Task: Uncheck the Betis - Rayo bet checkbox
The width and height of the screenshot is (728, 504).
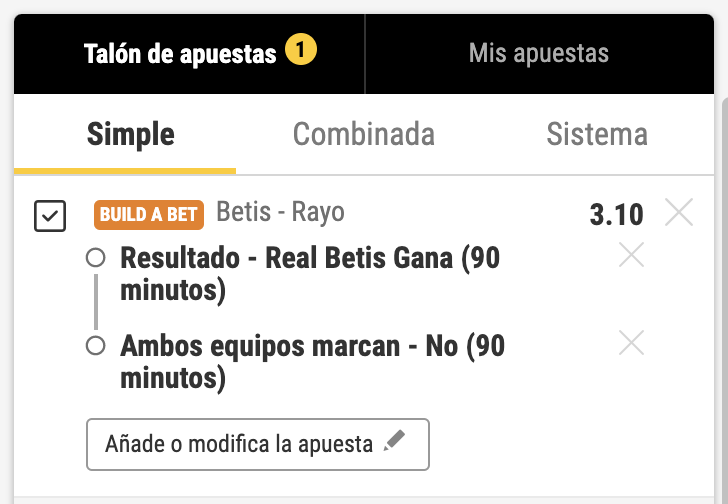Action: 50,216
